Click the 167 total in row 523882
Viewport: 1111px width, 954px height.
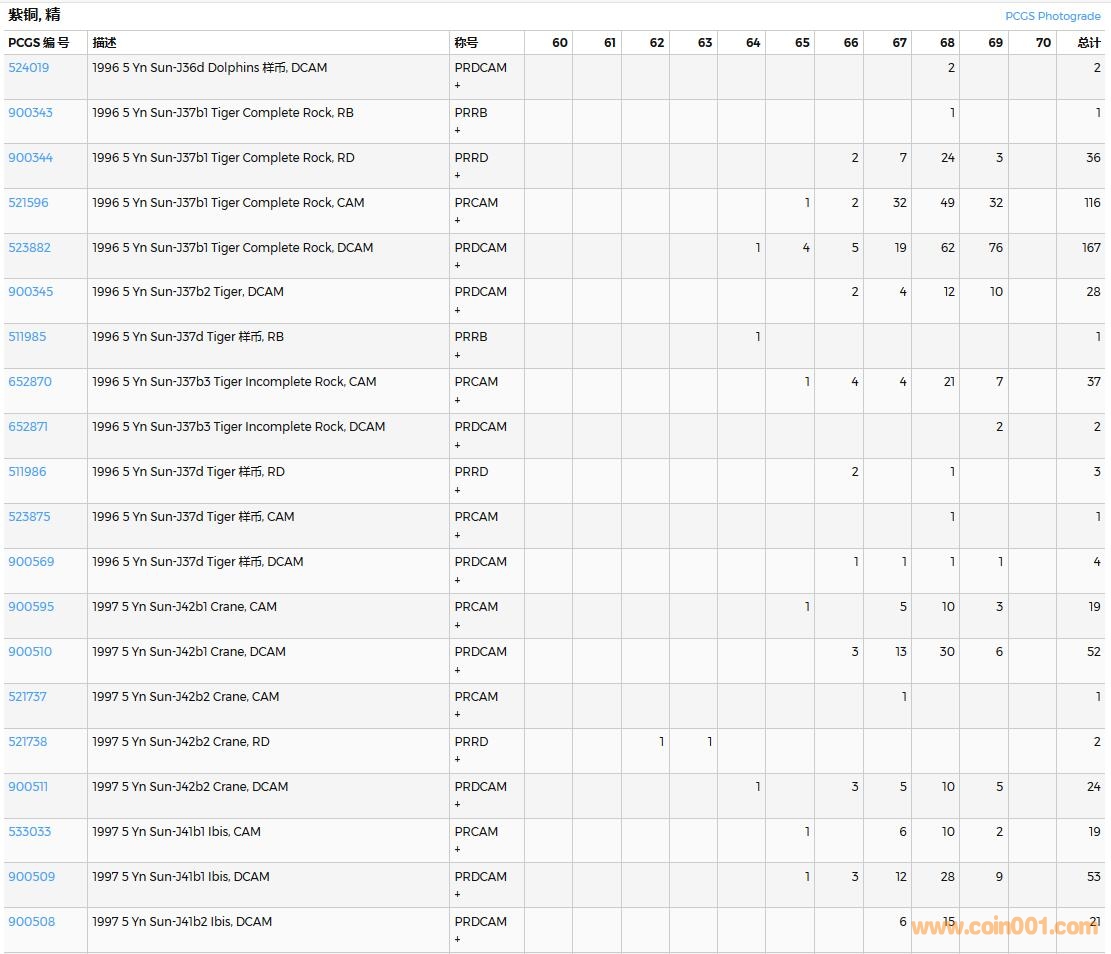coord(1091,248)
